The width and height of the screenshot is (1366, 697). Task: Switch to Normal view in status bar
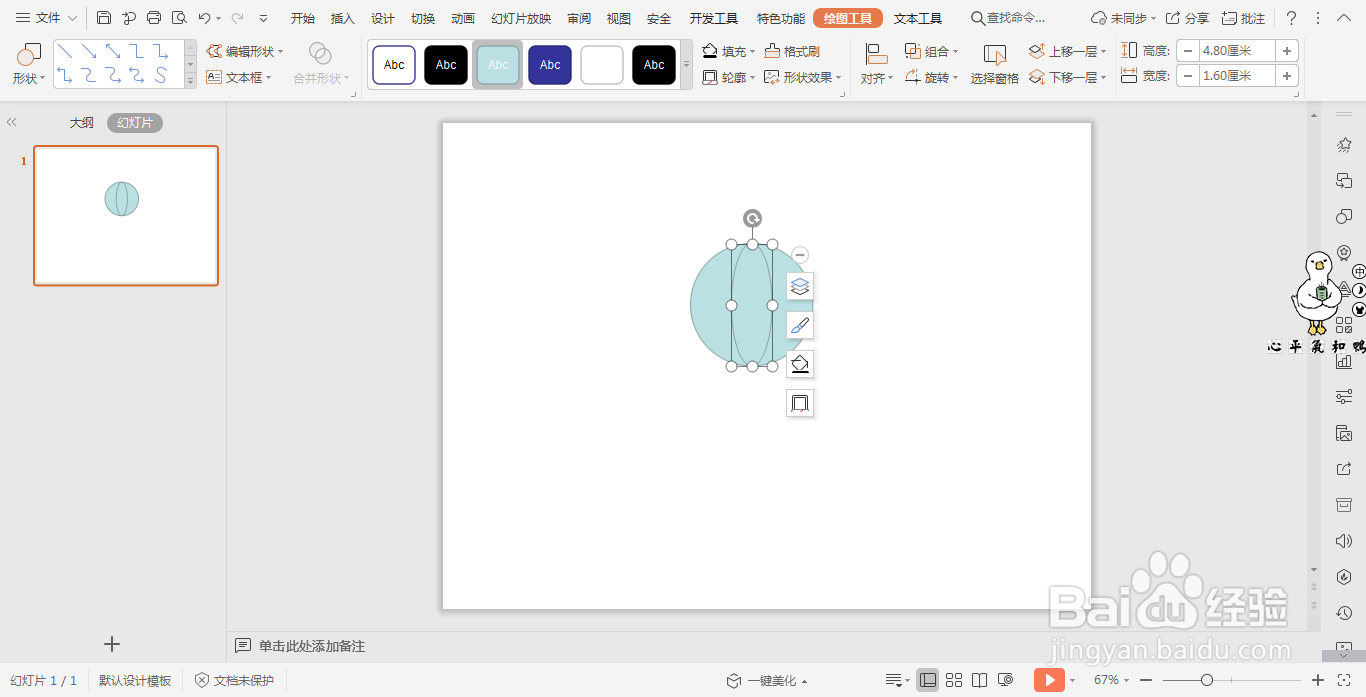[928, 680]
